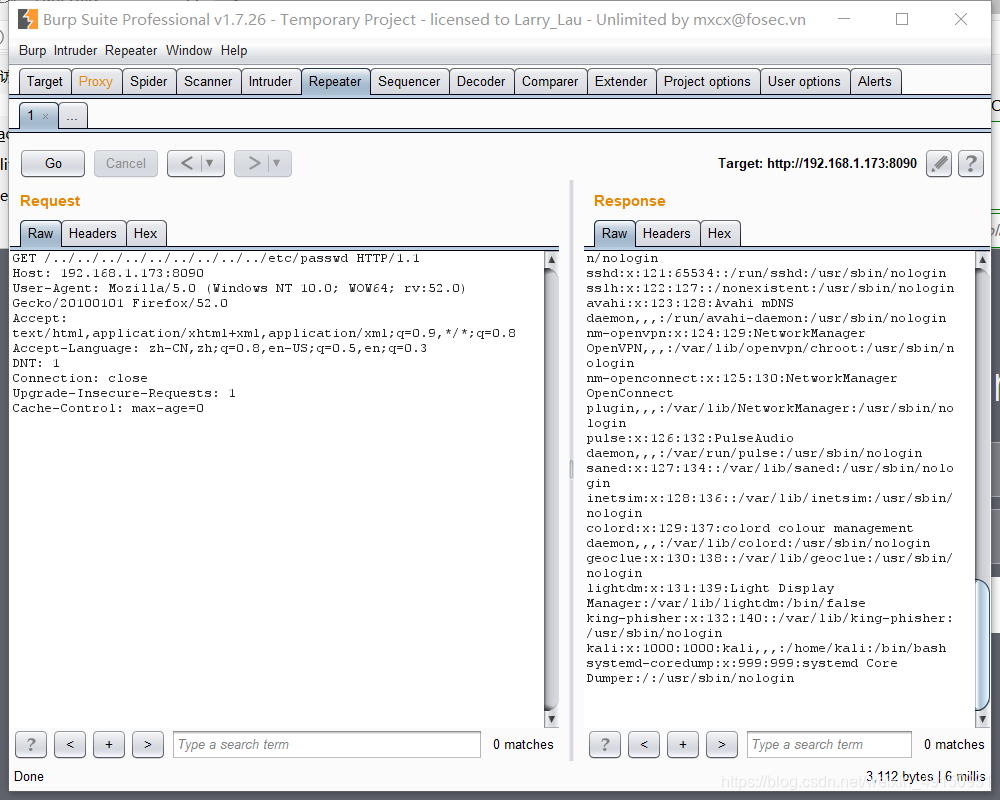This screenshot has width=1000, height=800.
Task: Go back to previous request in history
Action: [x=186, y=164]
